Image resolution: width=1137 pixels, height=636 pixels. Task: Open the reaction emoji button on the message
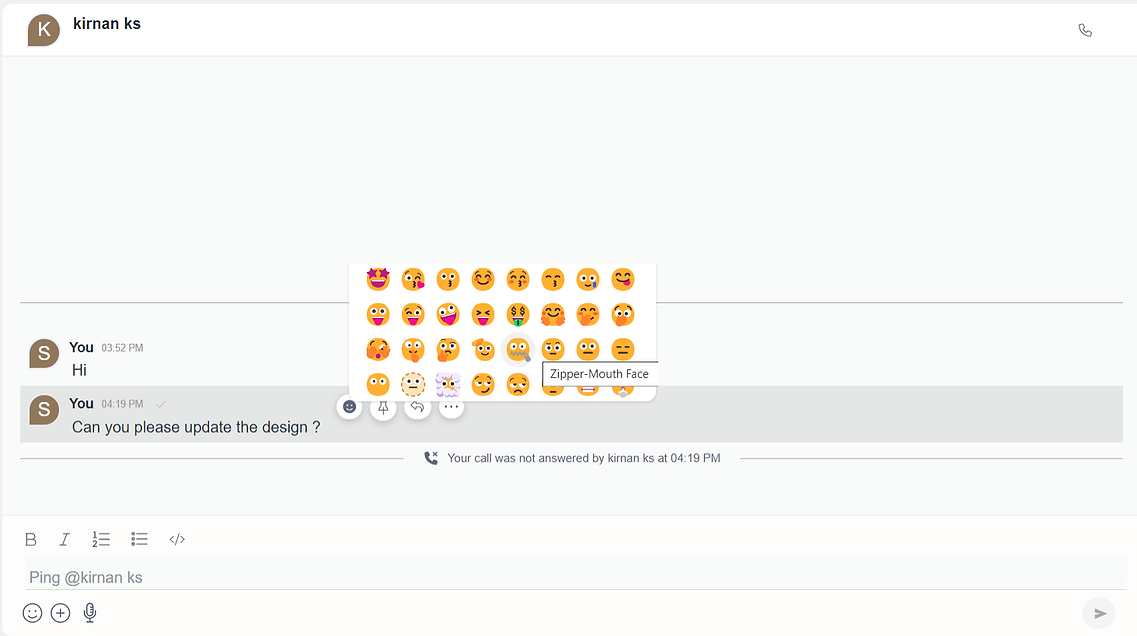point(350,407)
